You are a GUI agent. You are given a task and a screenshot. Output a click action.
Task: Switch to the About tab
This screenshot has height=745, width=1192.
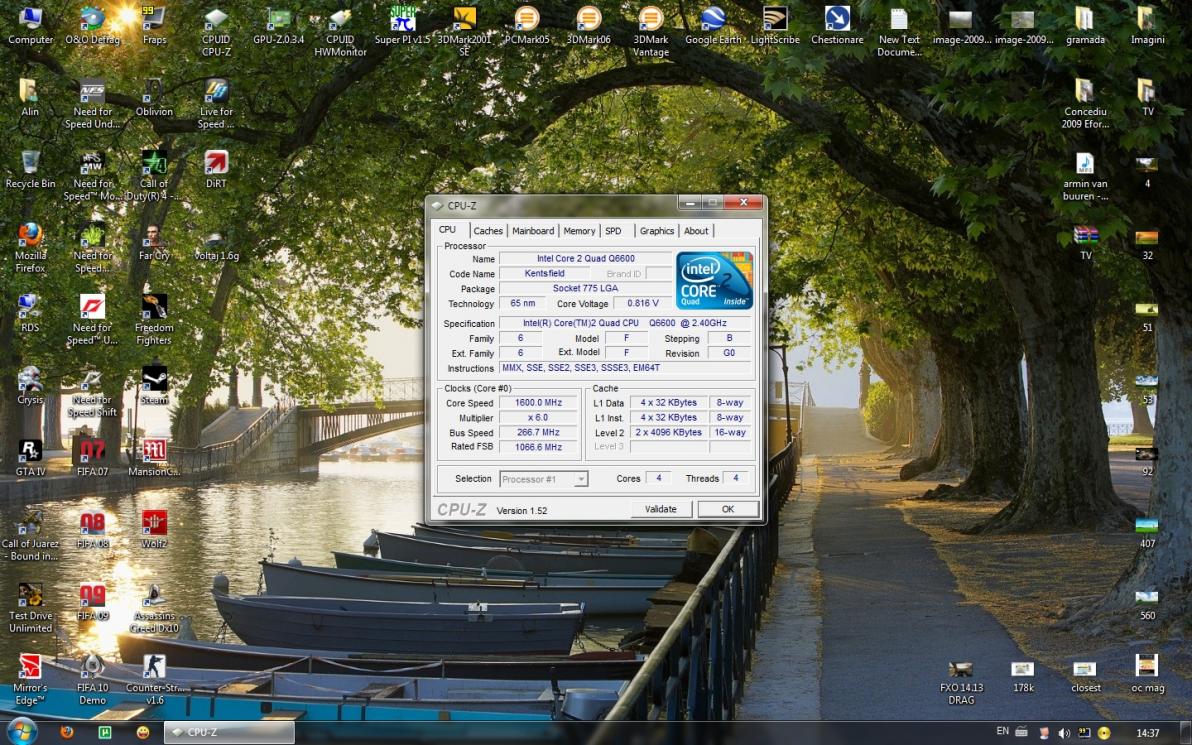(x=696, y=231)
